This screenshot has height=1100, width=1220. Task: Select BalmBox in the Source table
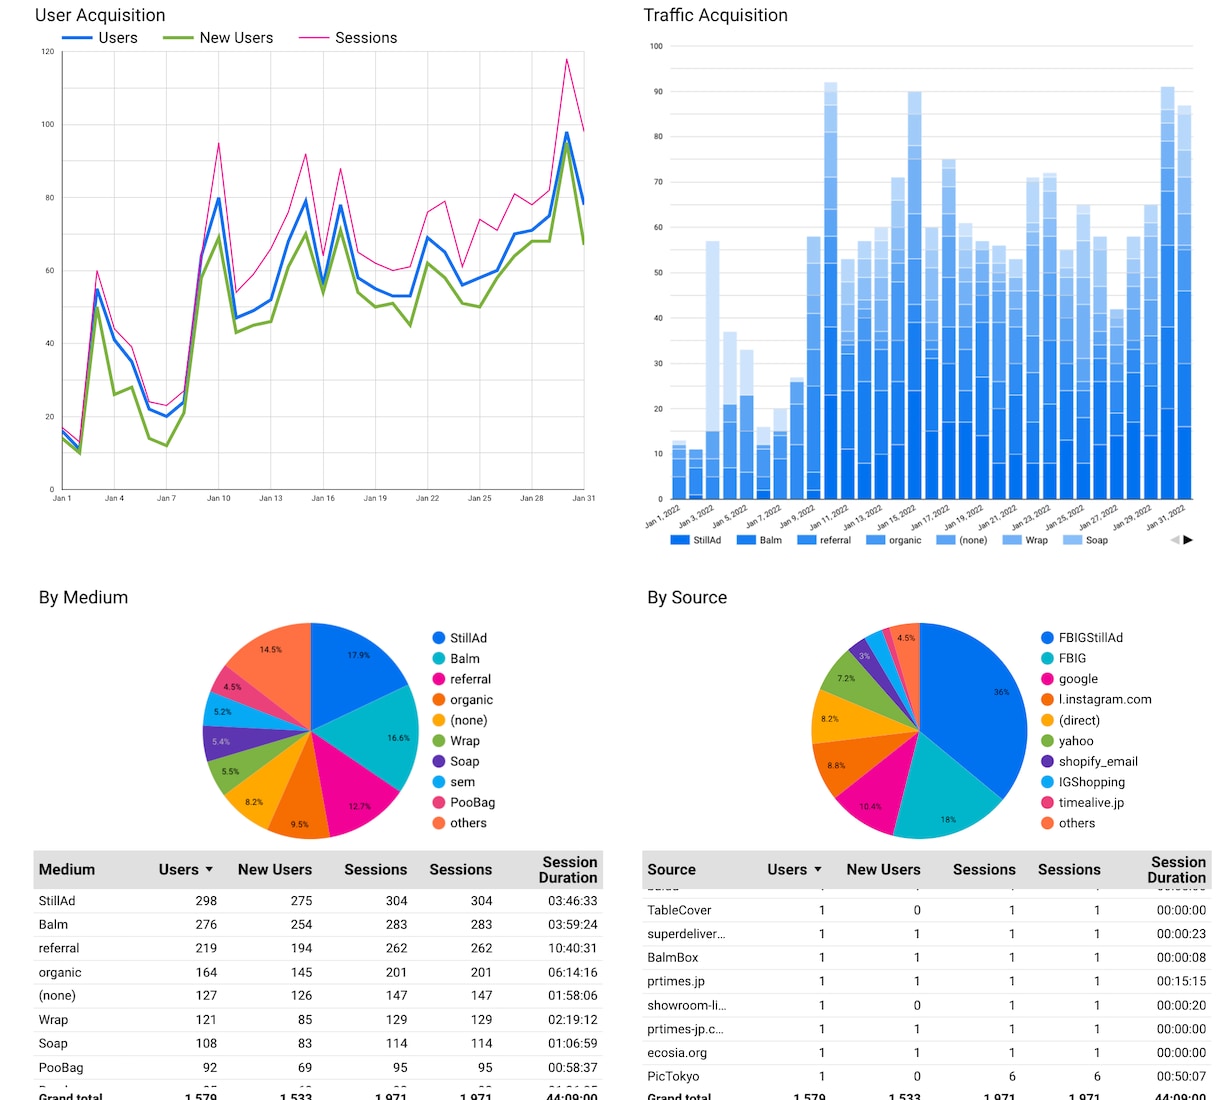(673, 958)
